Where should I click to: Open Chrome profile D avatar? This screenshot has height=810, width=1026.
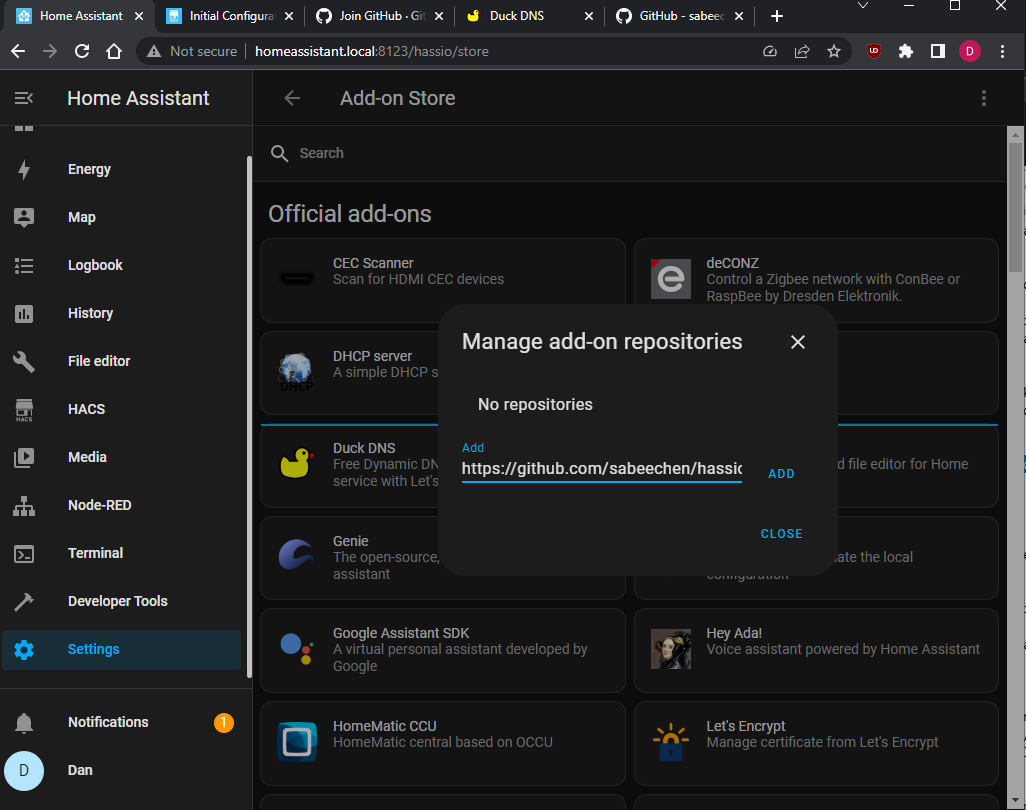970,51
